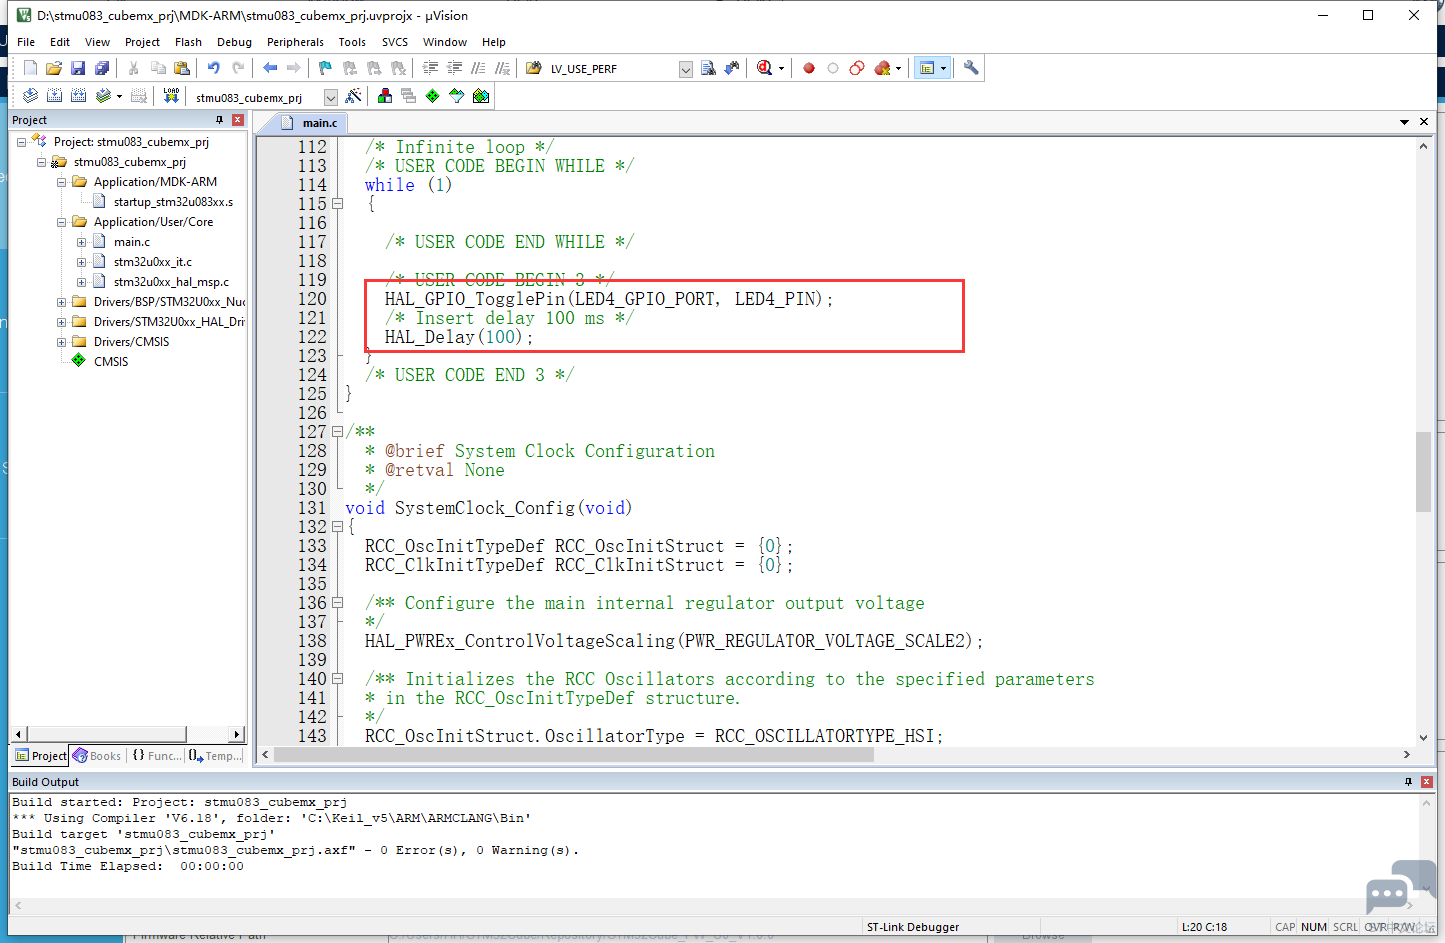Screen dimensions: 1445x943
Task: Open the Manage Run-Time Environment green diamond icon
Action: [x=432, y=96]
